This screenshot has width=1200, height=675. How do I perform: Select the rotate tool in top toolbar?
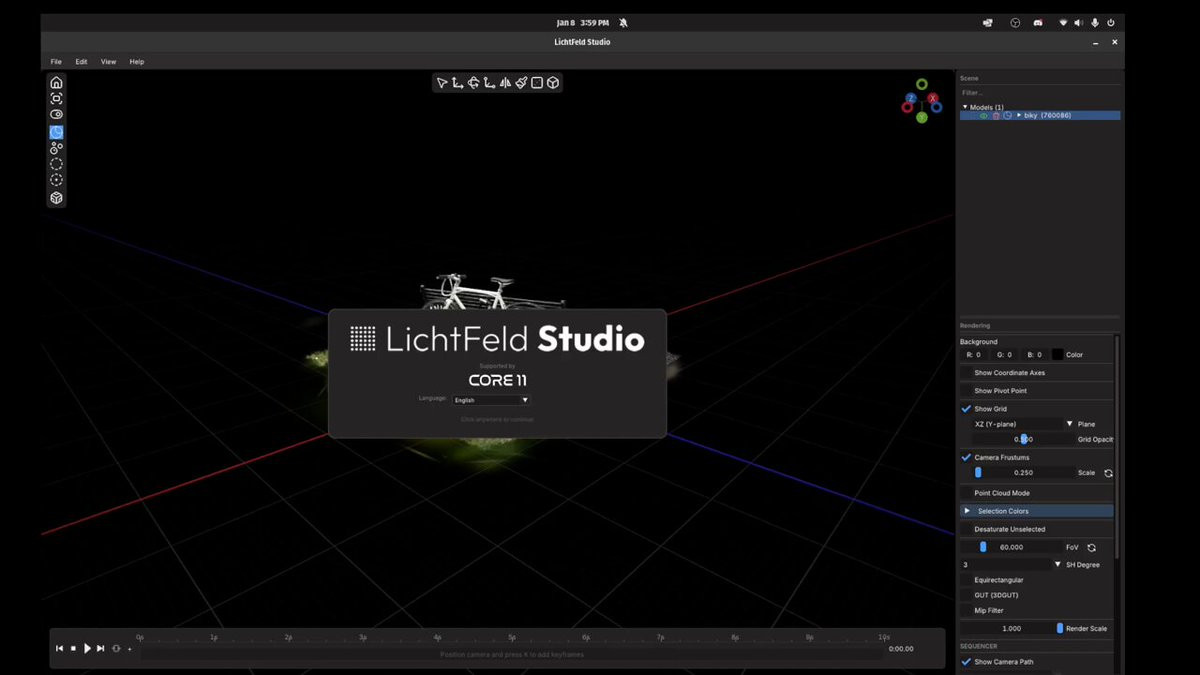[473, 83]
